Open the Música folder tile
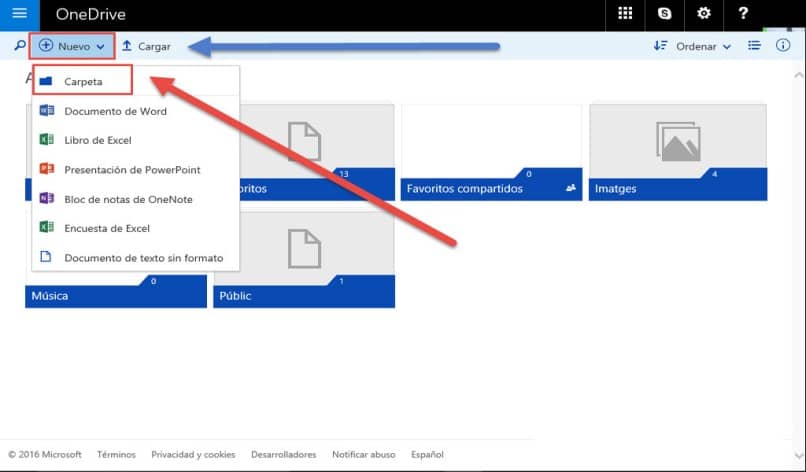 116,291
